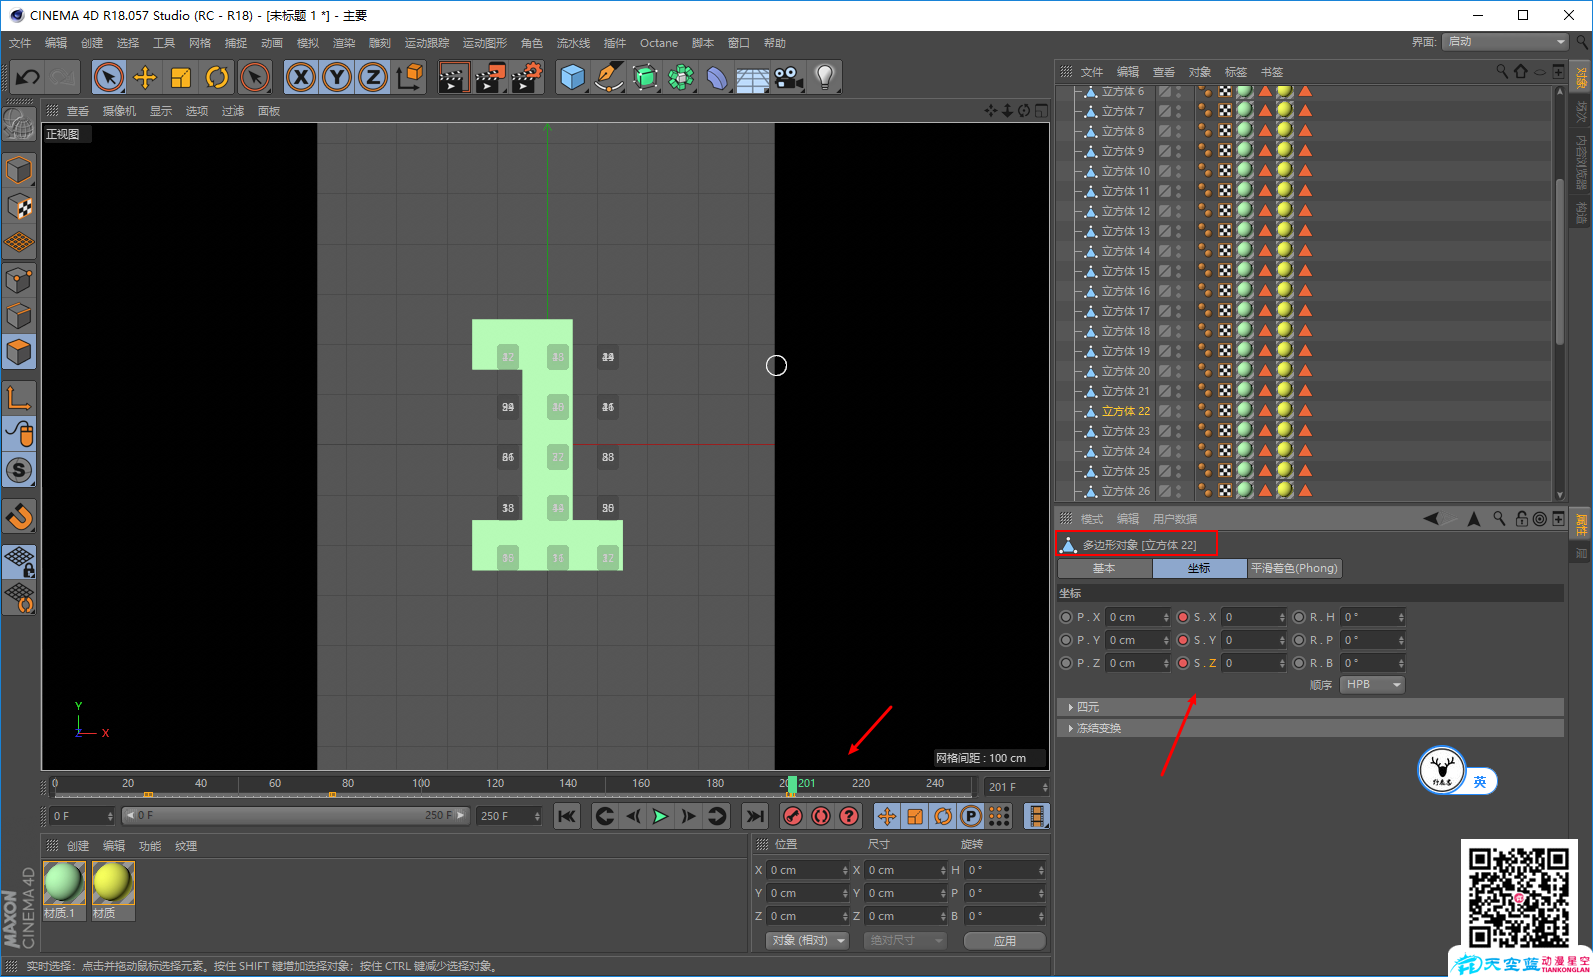
Task: Add a camera object
Action: (788, 77)
